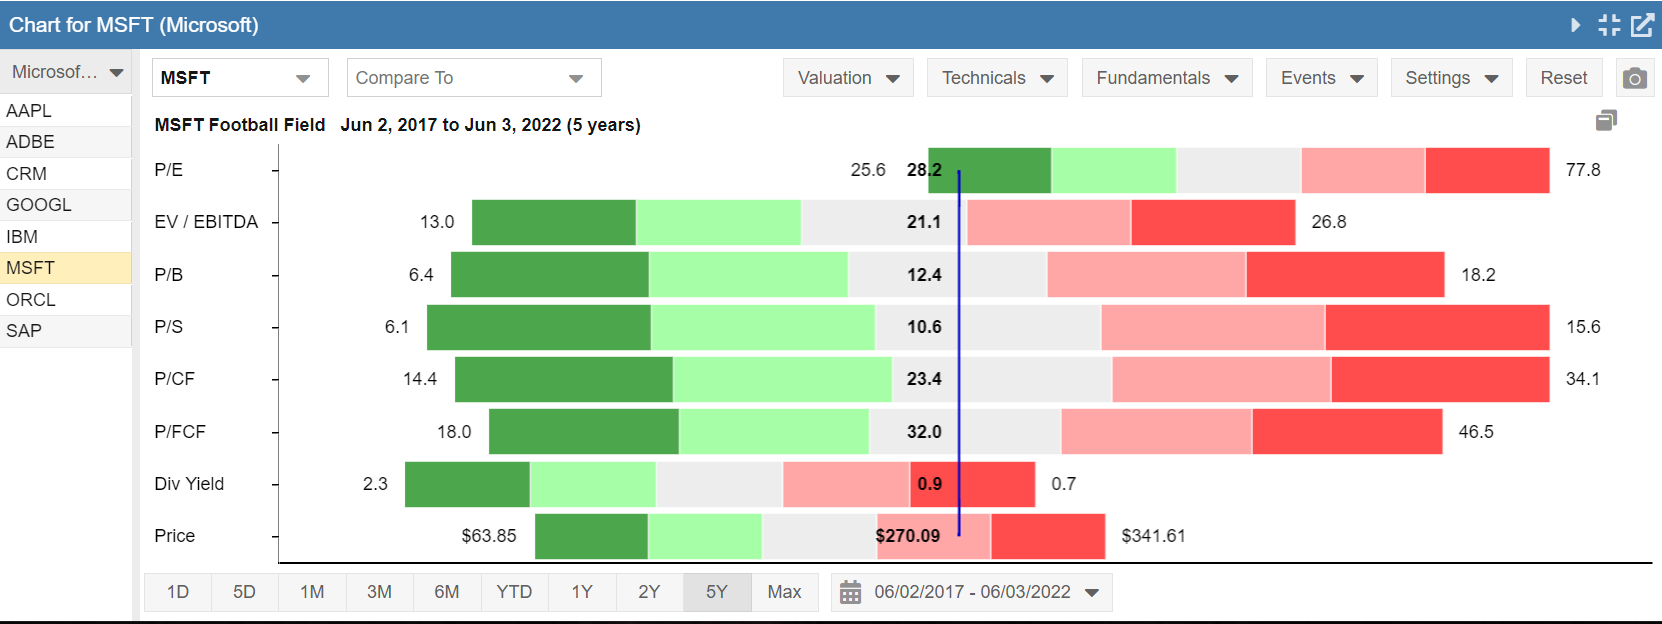Select the YTD time range
The width and height of the screenshot is (1662, 624).
pos(514,592)
